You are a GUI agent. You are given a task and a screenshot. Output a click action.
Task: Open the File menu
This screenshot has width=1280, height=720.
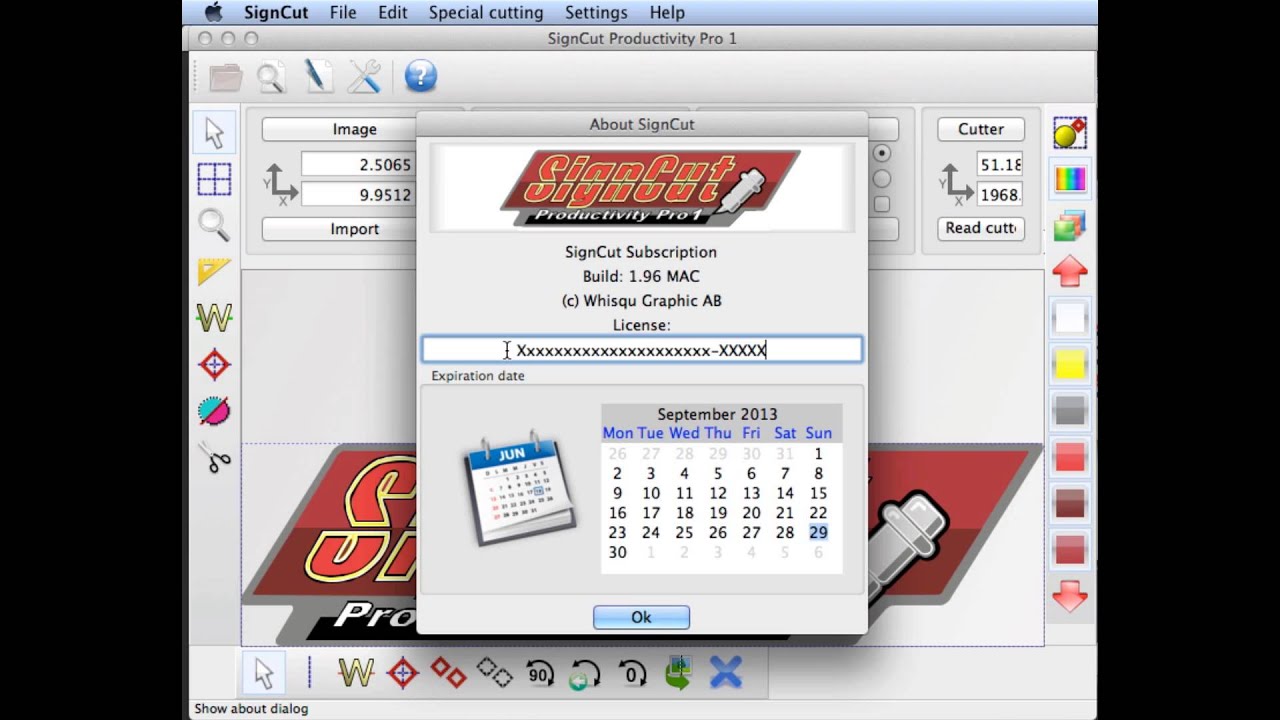[343, 13]
